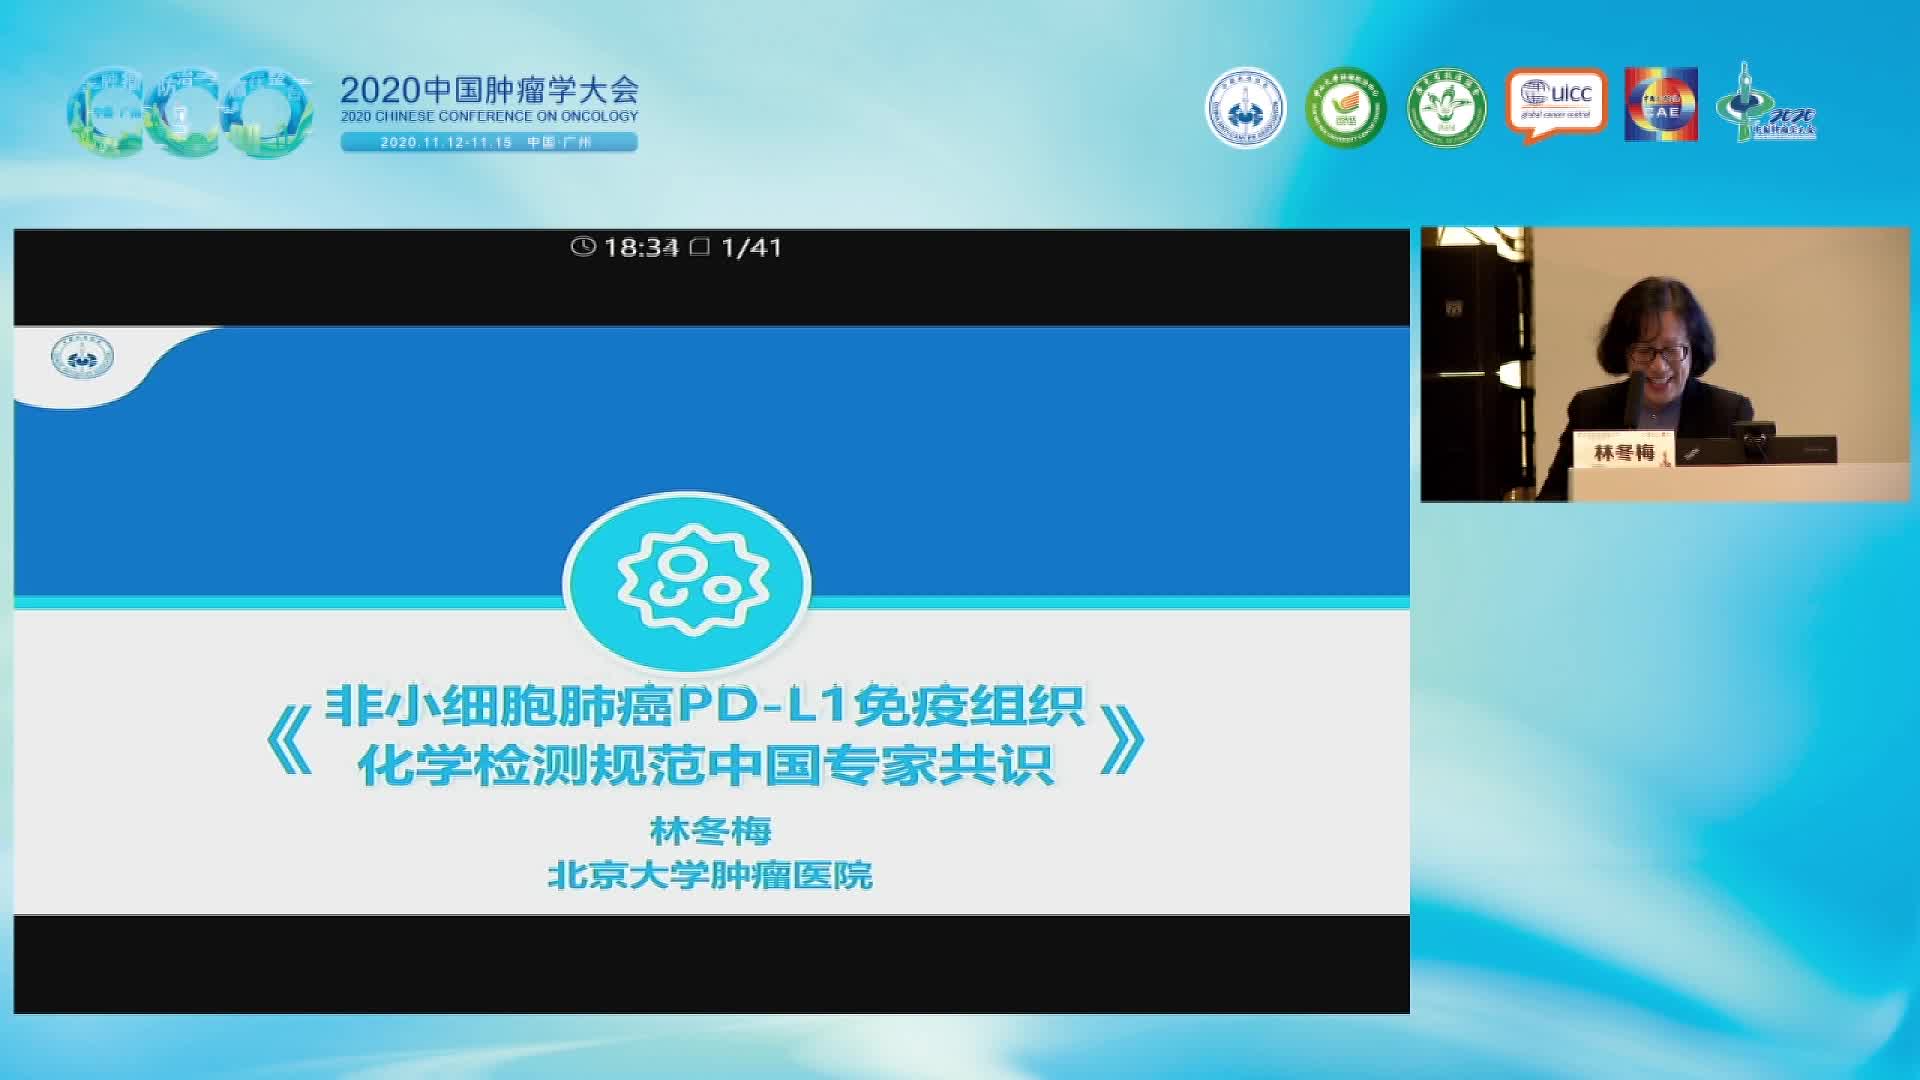Click the small association emblem on slide corner
The height and width of the screenshot is (1080, 1920).
pos(82,357)
